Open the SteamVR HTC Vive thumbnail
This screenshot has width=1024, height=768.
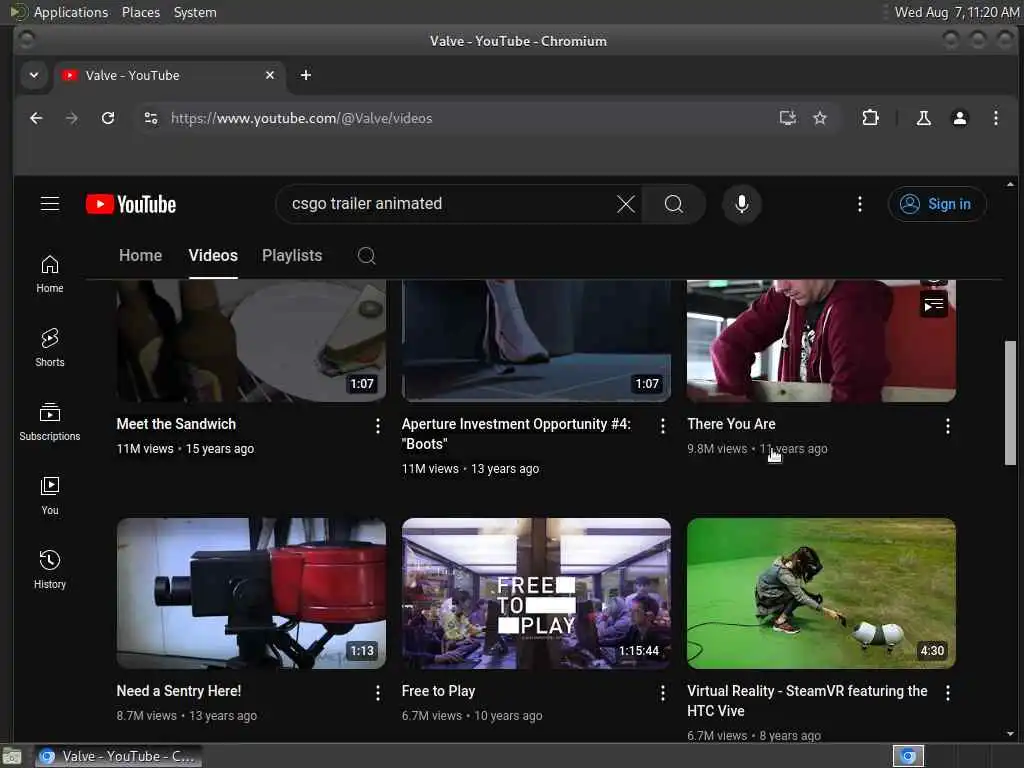[x=821, y=594]
